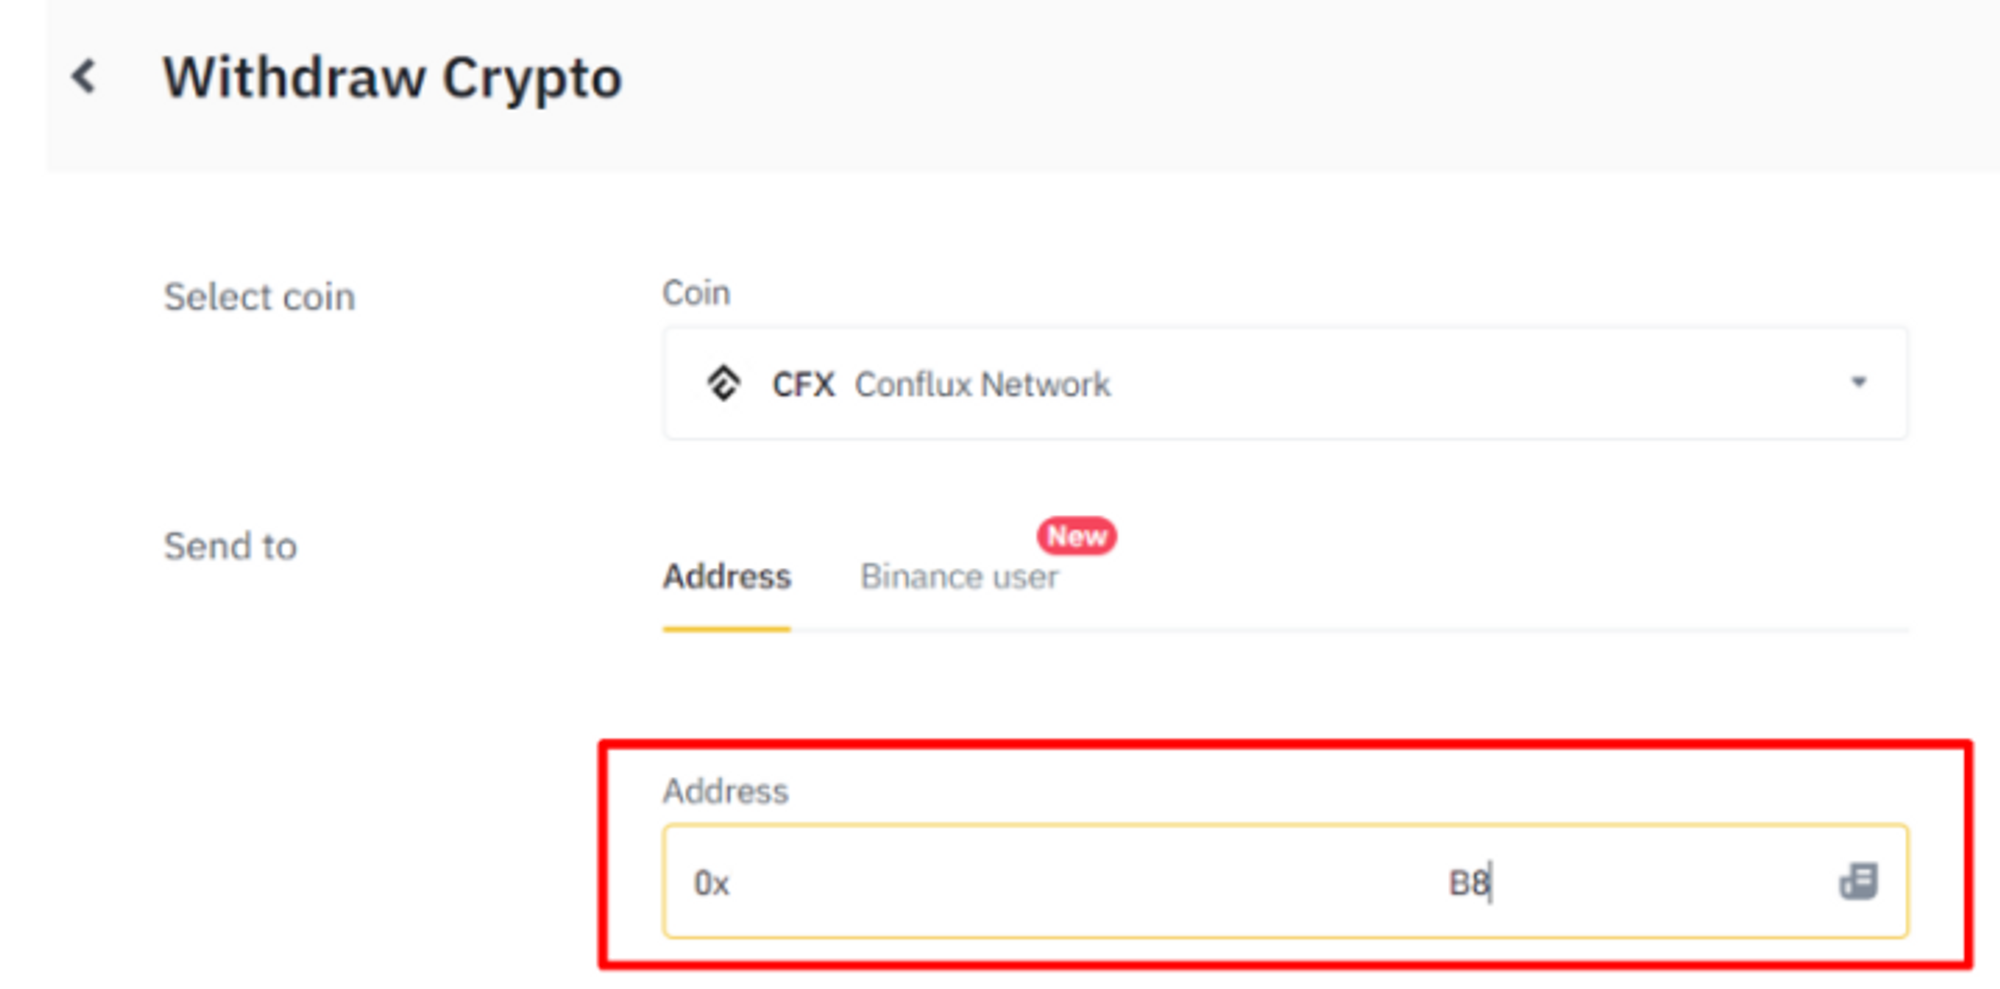This screenshot has width=2000, height=989.
Task: Click the Select coin label
Action: pyautogui.click(x=259, y=297)
